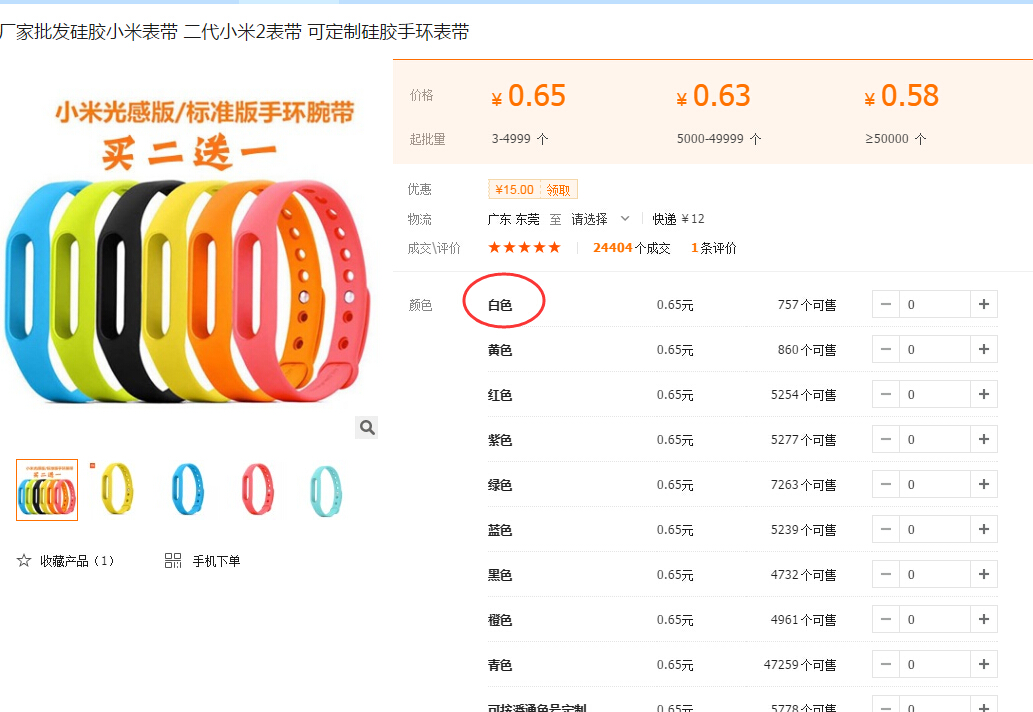Open the 请选择 shipping destination dropdown
This screenshot has height=712, width=1033.
point(600,219)
